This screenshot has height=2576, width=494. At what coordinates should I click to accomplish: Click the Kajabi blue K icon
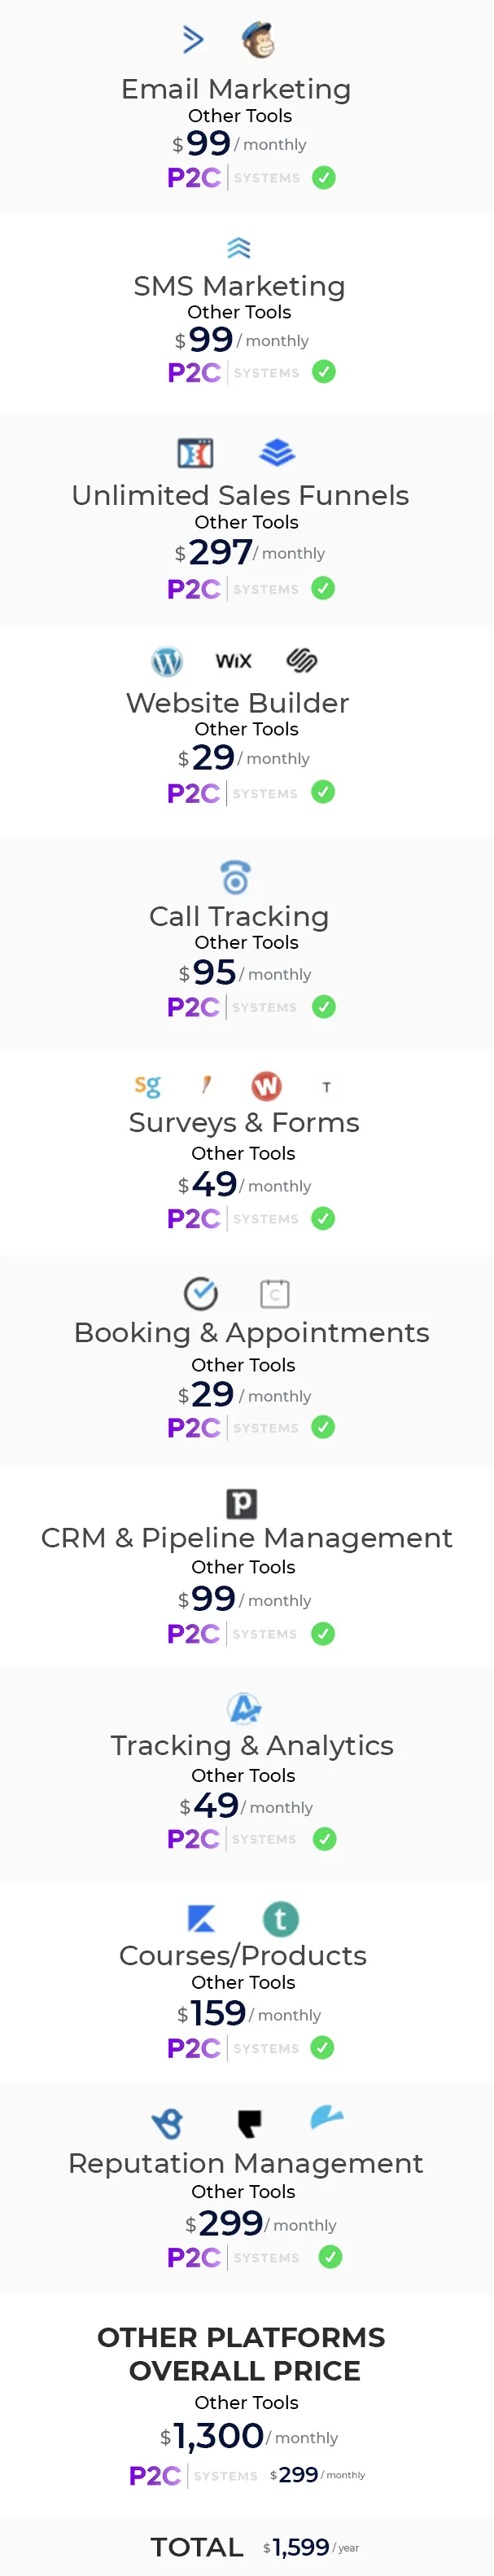[201, 1918]
